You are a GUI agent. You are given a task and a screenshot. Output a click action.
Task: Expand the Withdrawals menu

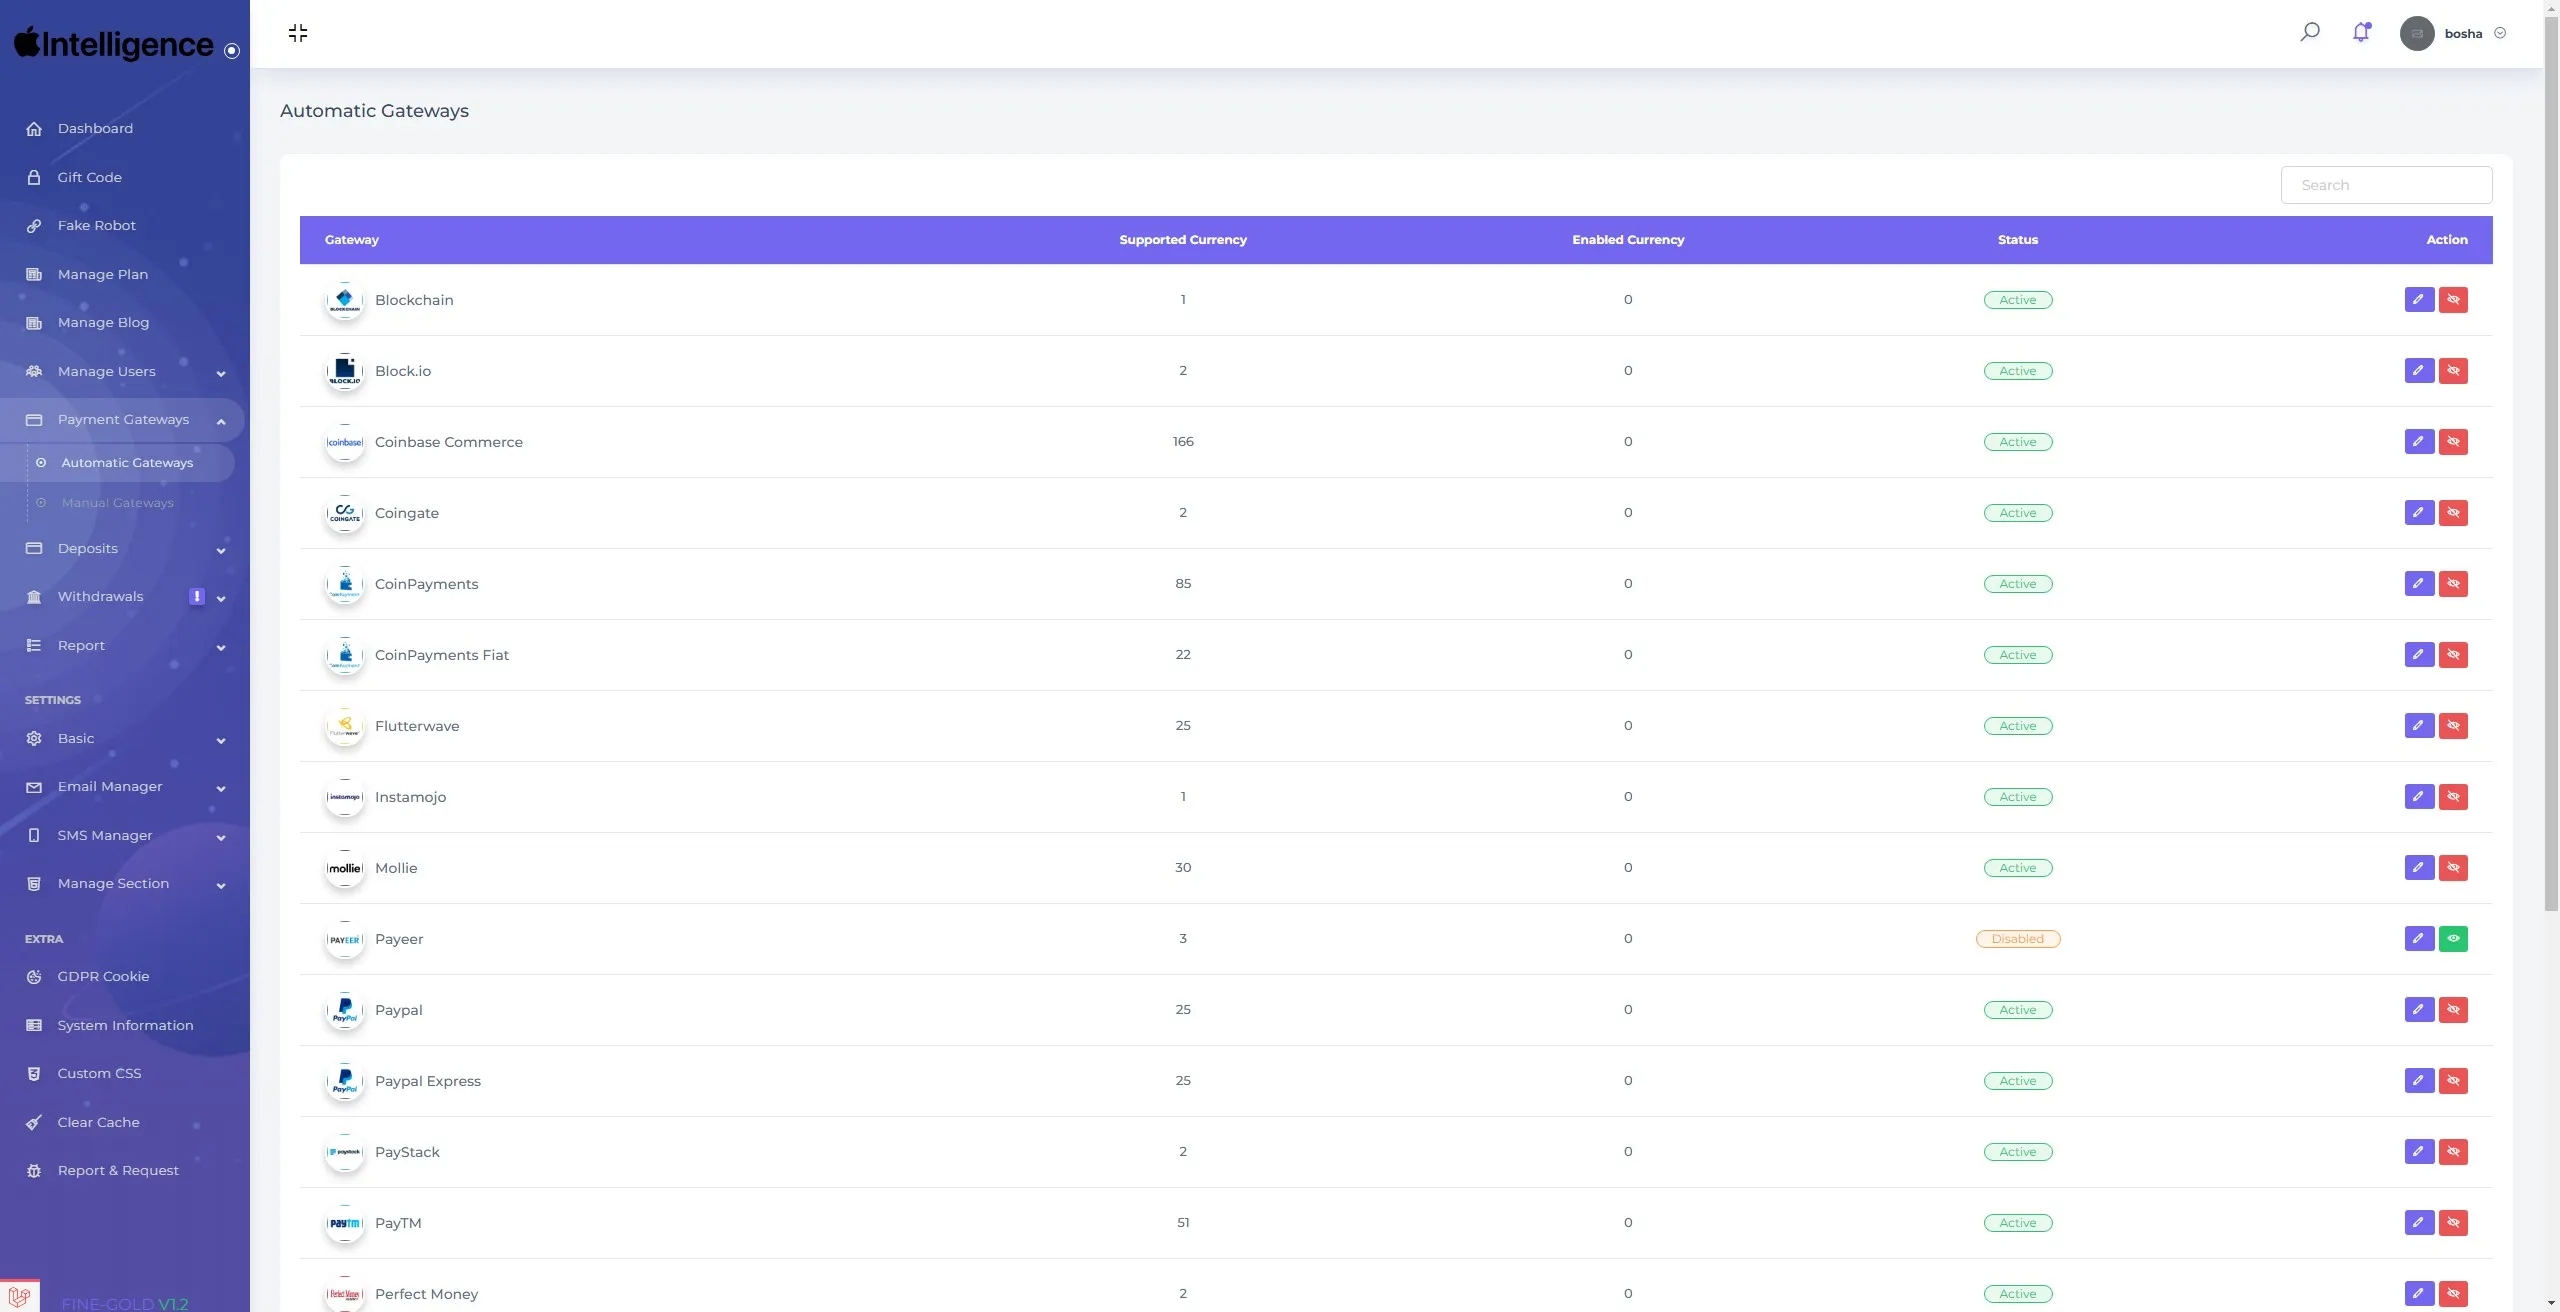click(x=122, y=597)
